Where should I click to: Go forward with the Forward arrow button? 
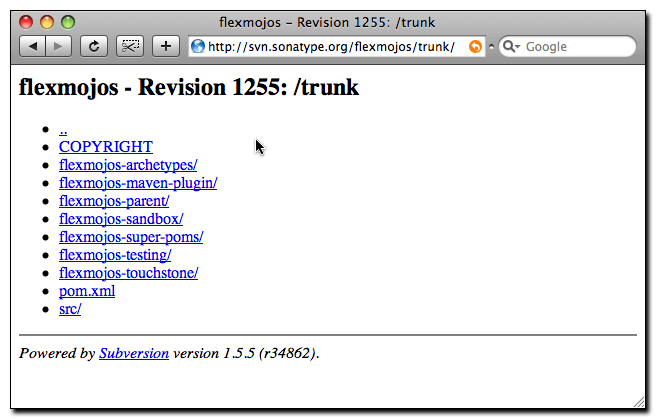tap(59, 46)
